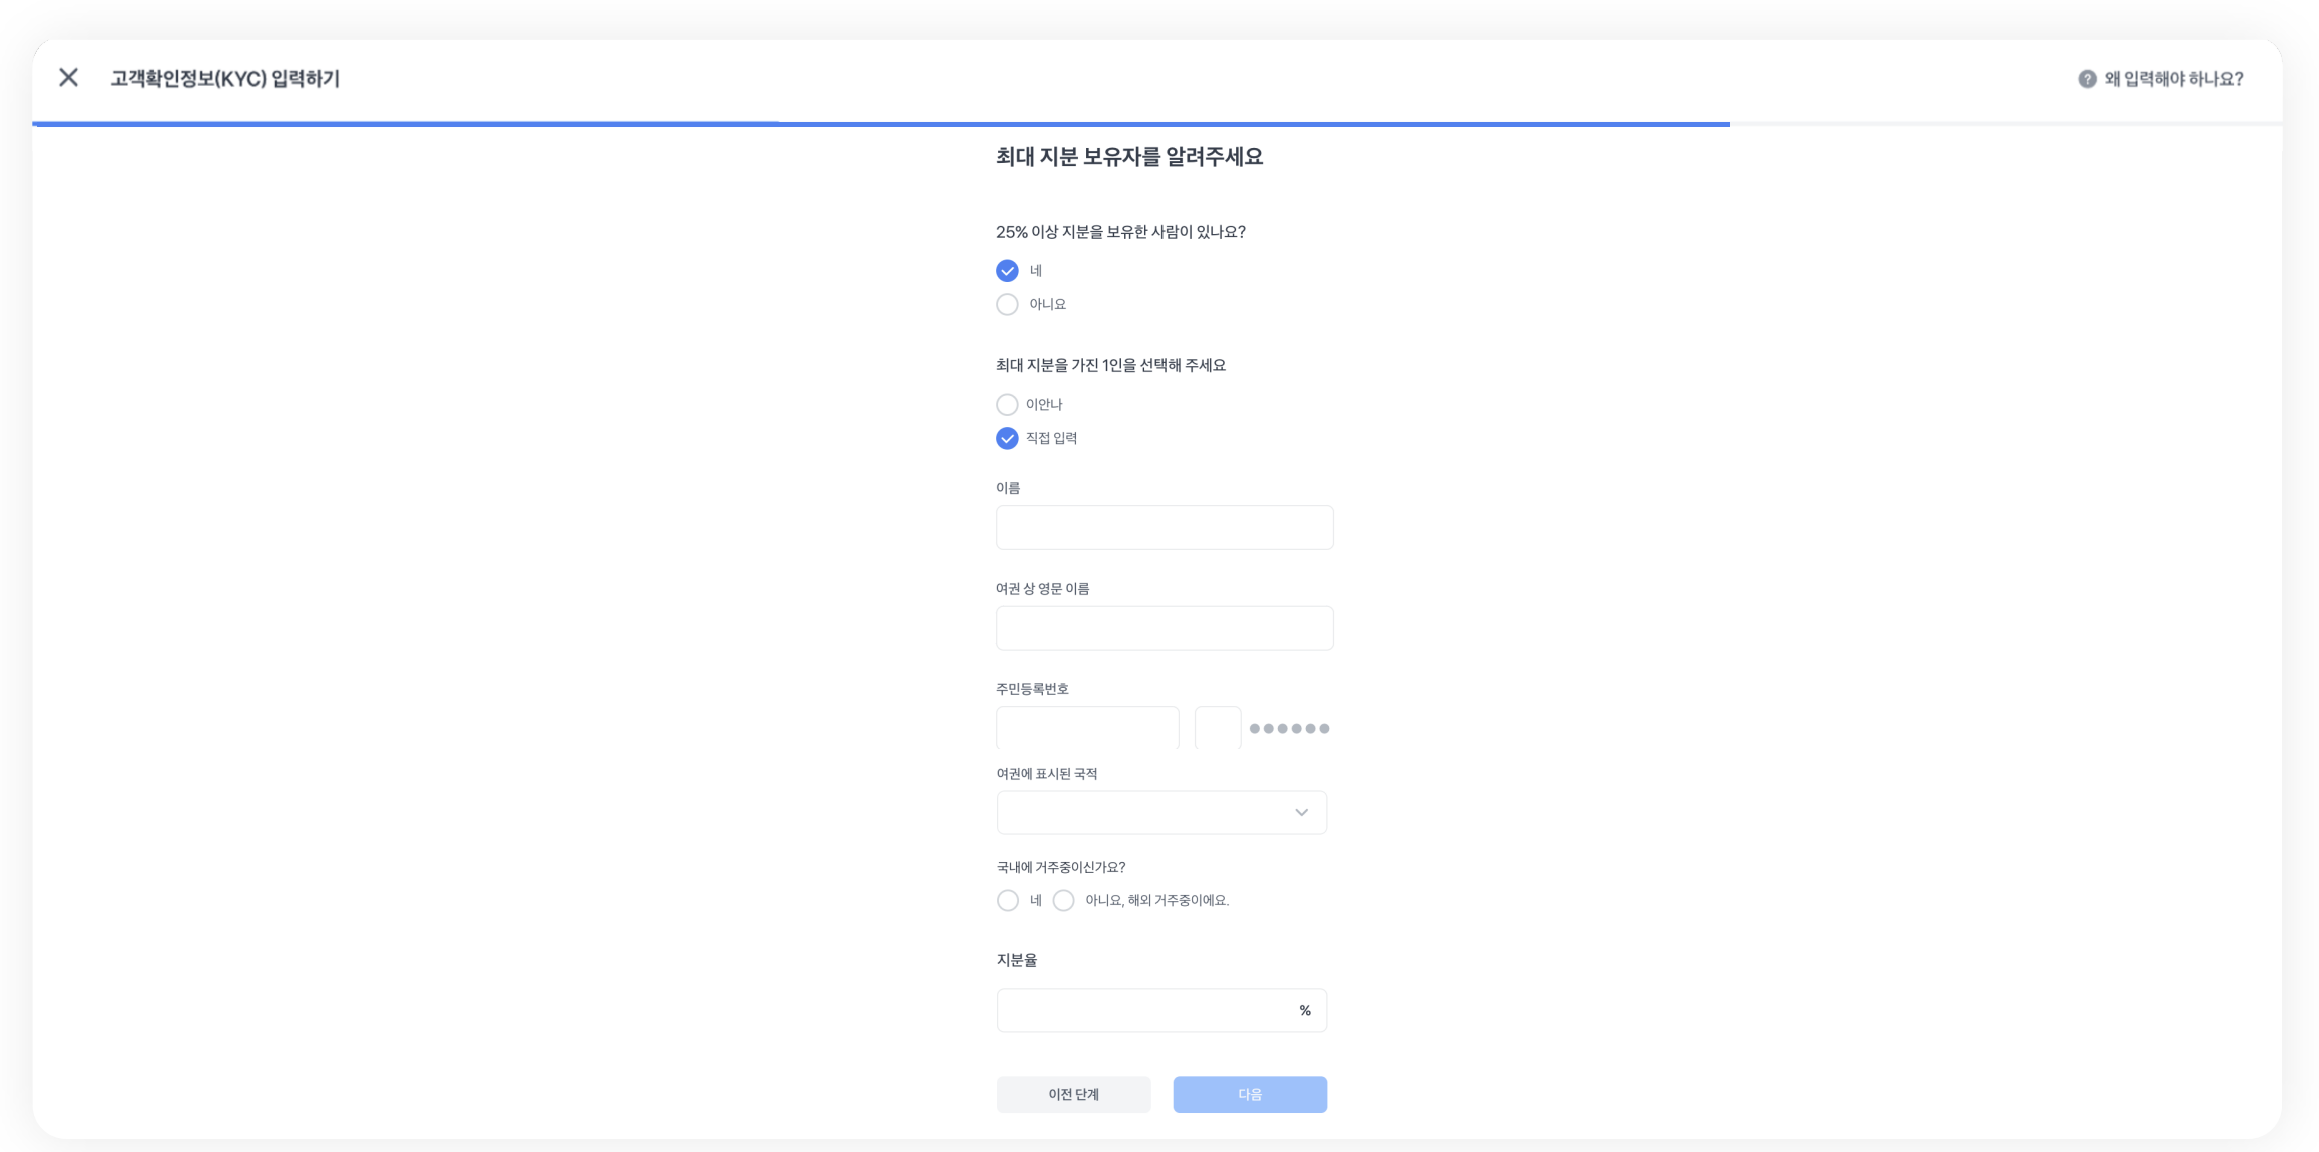This screenshot has width=2319, height=1152.
Task: Select the '직접 입력' radio option
Action: coord(1007,438)
